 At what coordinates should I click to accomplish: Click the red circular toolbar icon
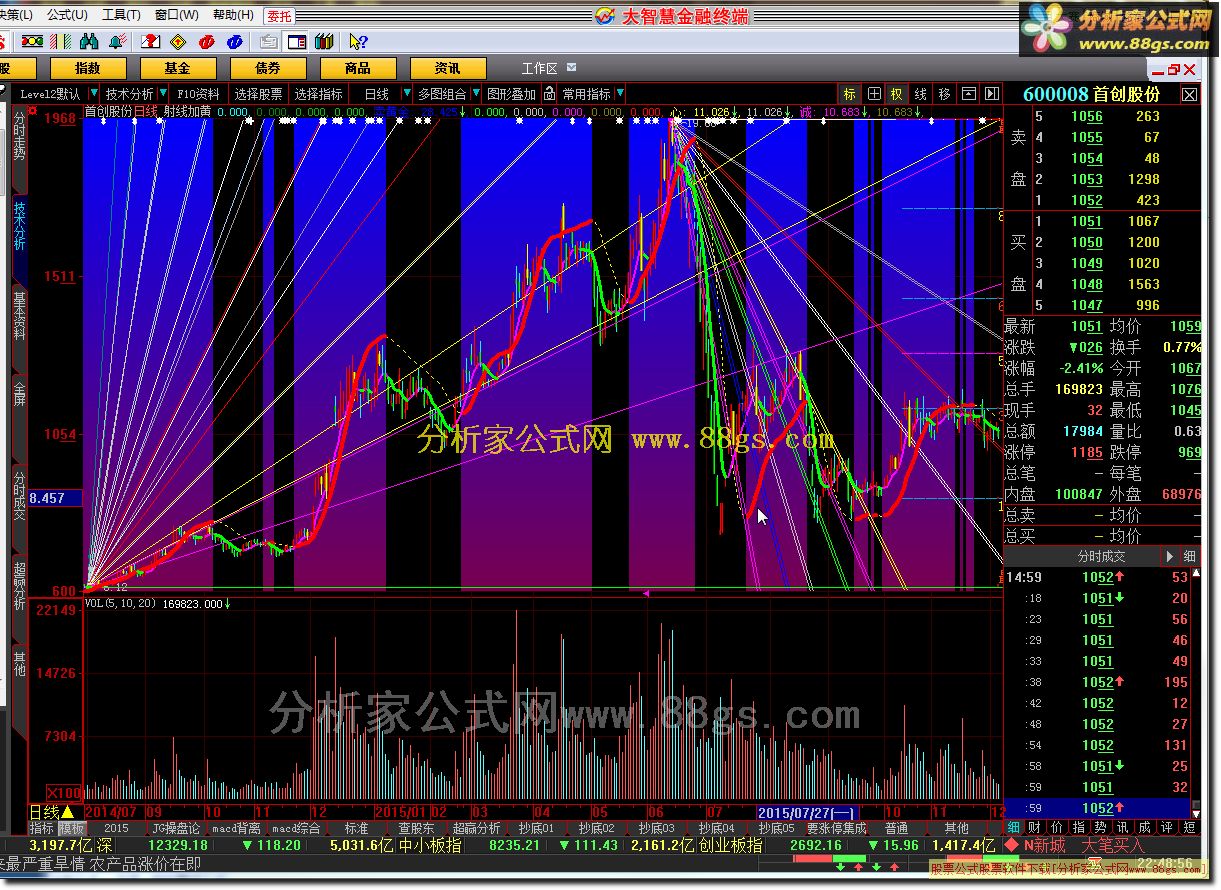[207, 41]
